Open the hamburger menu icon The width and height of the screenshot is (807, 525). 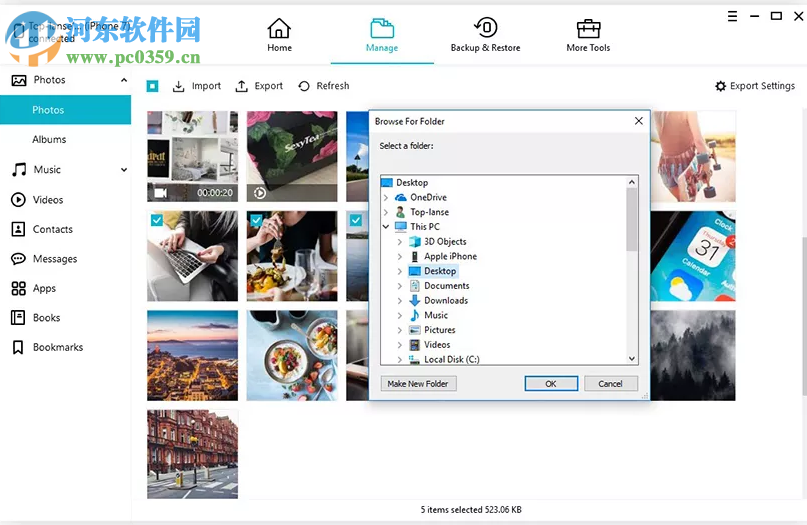732,16
